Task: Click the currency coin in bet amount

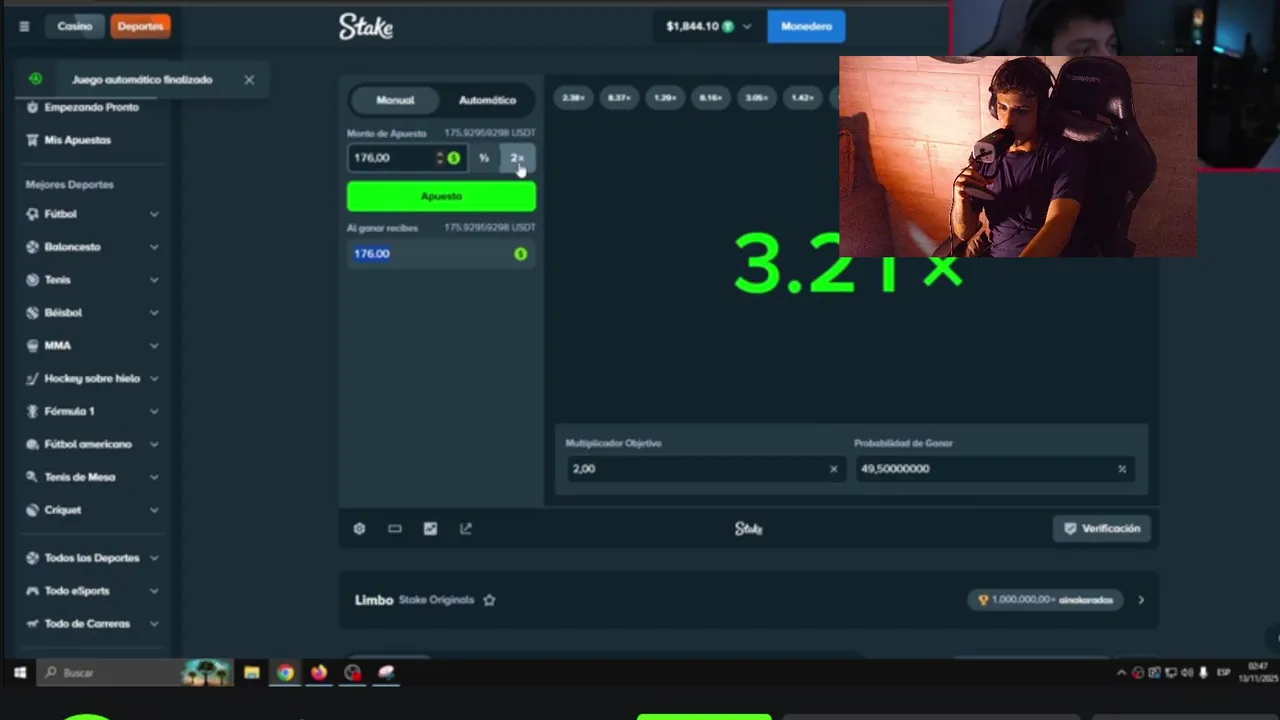Action: tap(454, 158)
